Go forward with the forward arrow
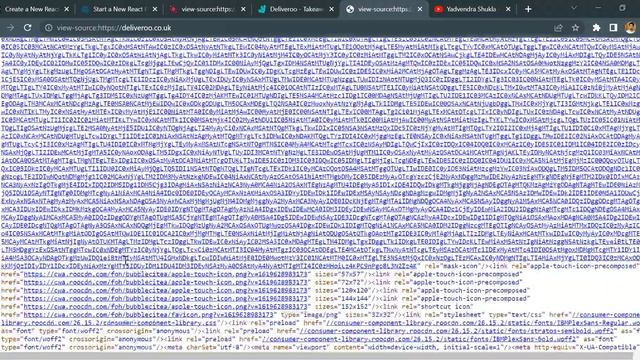The width and height of the screenshot is (640, 360). click(x=11, y=28)
